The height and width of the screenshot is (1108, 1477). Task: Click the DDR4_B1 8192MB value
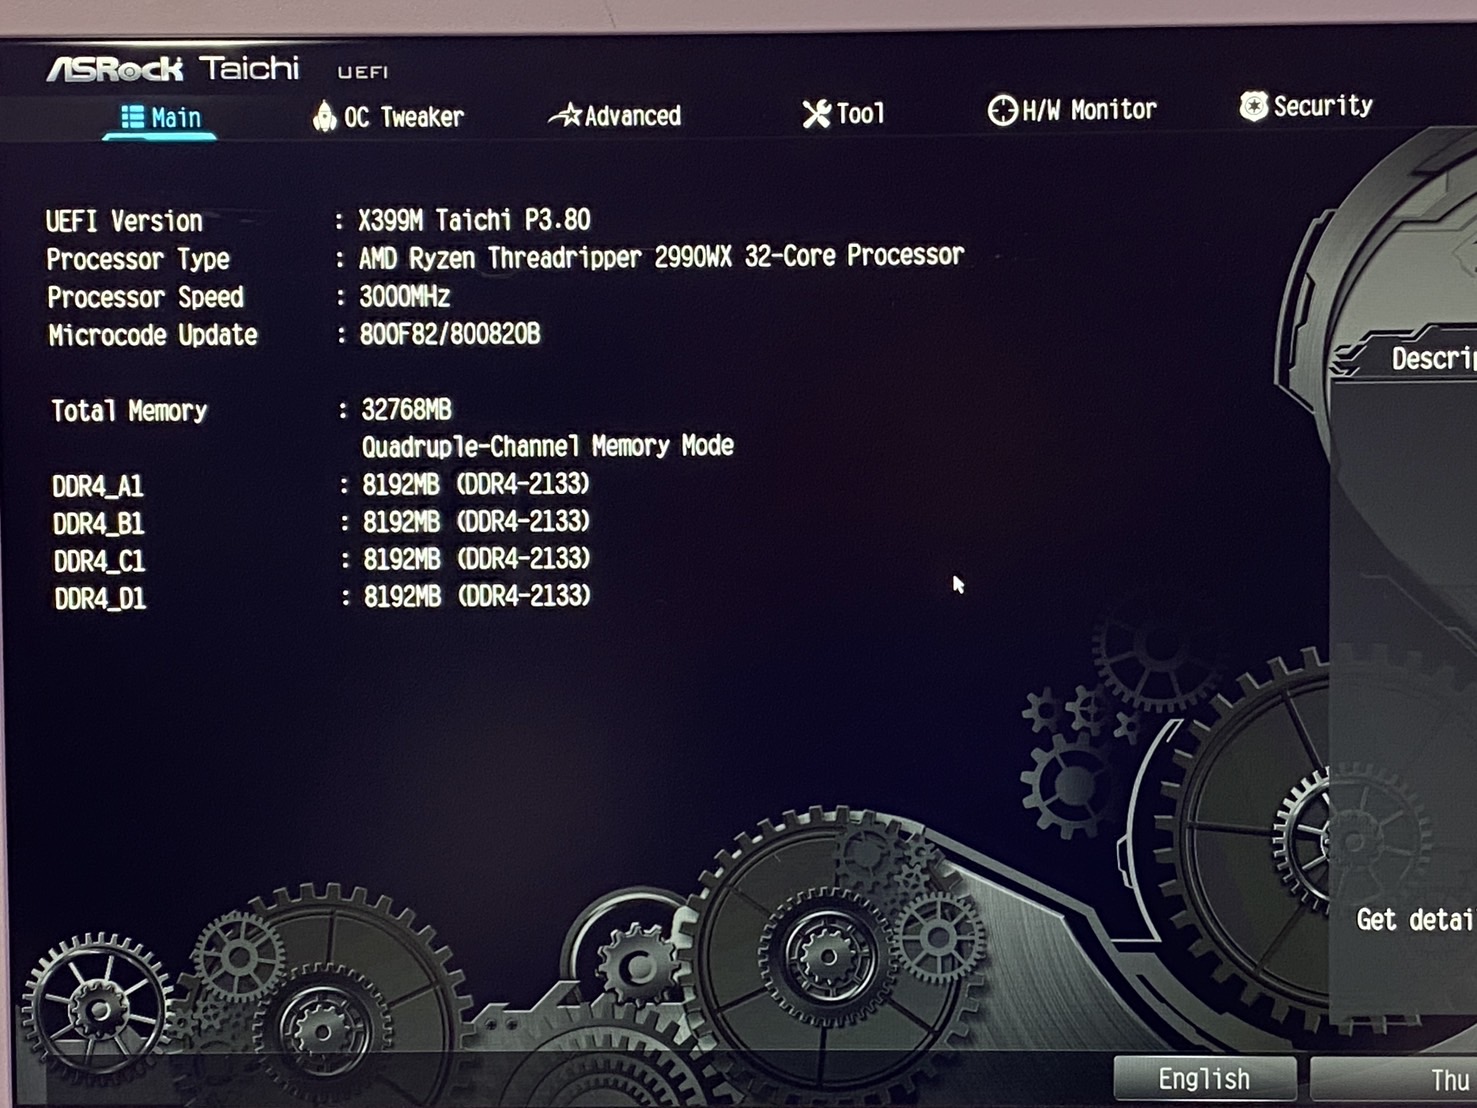tap(476, 522)
